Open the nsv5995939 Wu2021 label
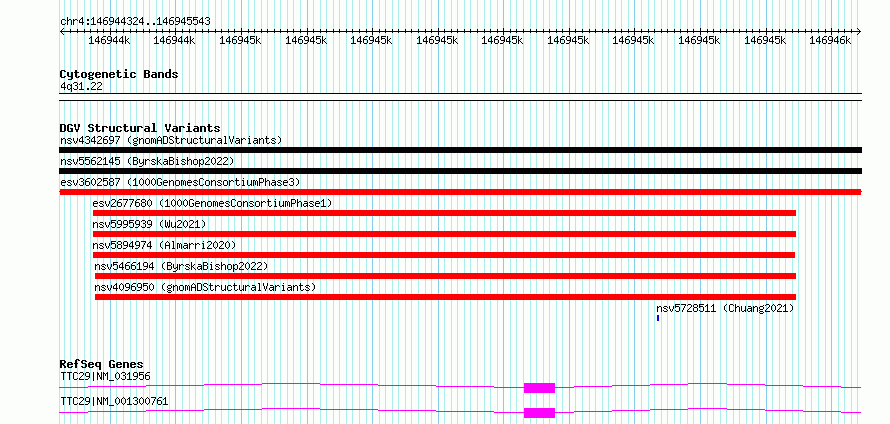 pos(149,224)
